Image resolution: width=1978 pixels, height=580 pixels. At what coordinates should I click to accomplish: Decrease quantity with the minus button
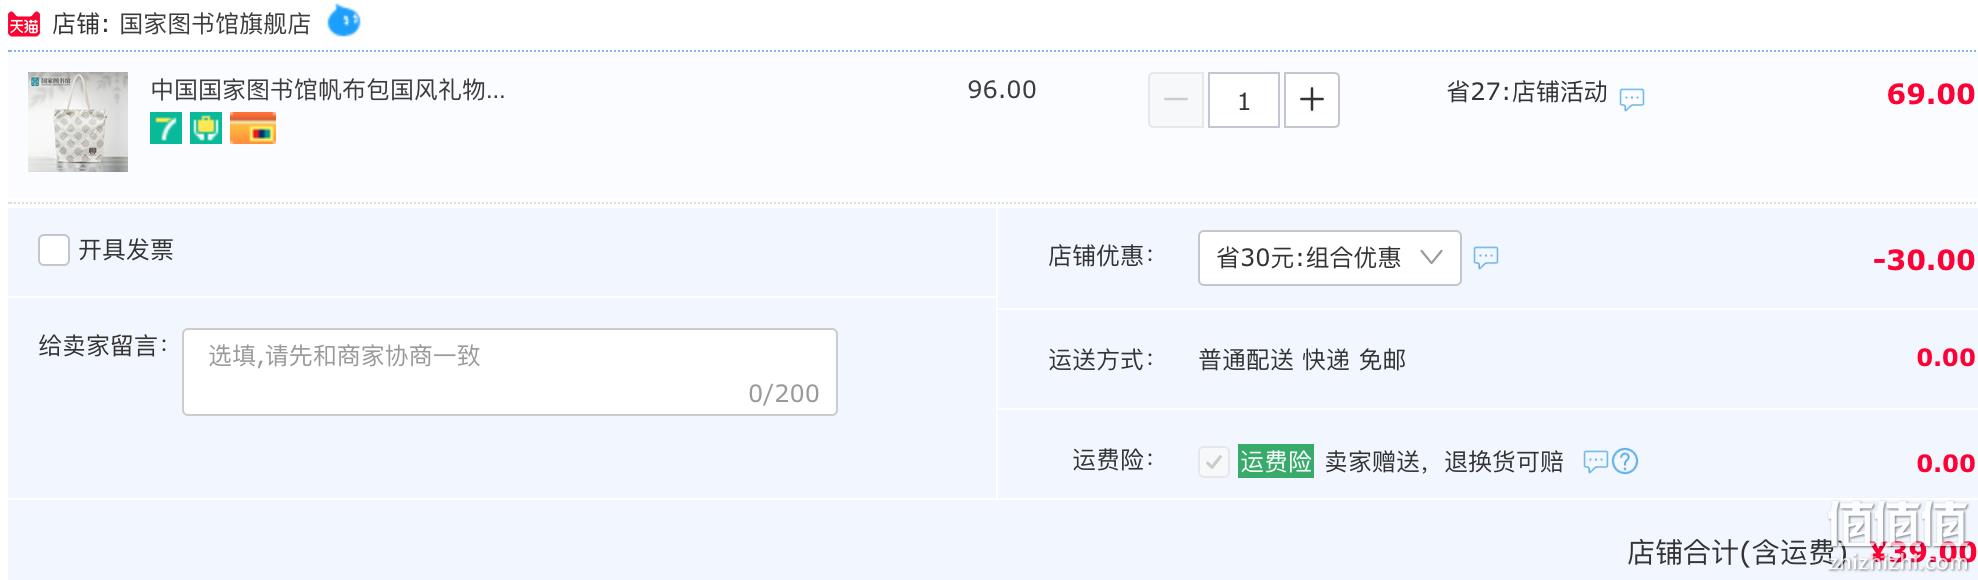(1176, 100)
